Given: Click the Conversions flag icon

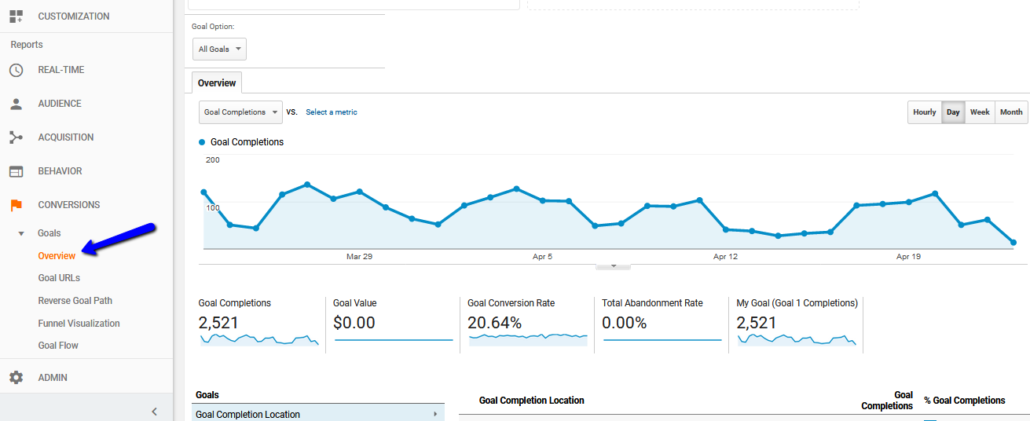Looking at the screenshot, I should (x=16, y=205).
